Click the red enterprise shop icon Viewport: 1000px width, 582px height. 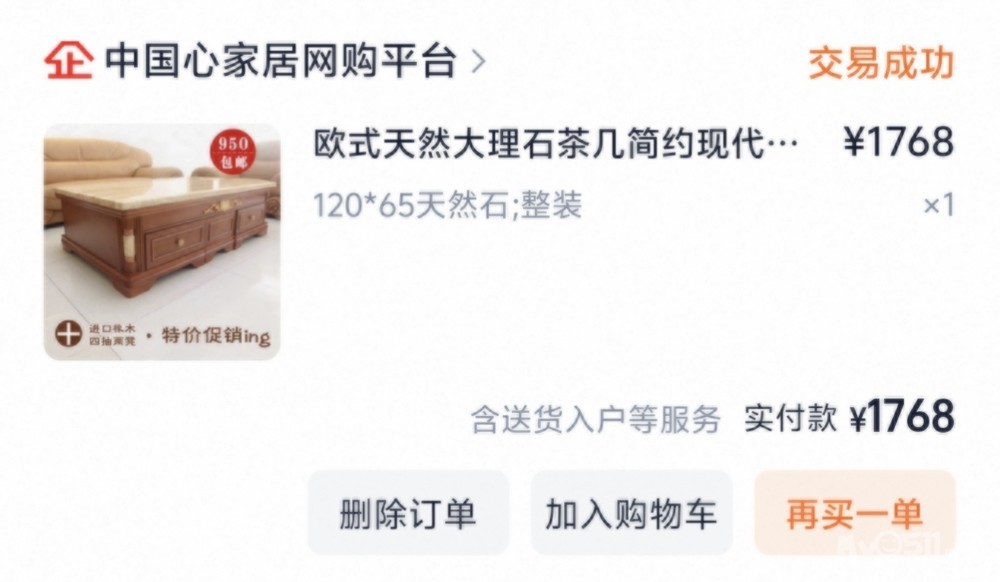(69, 61)
